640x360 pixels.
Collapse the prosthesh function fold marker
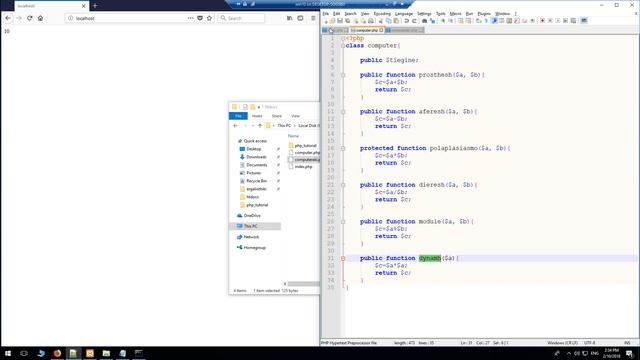coord(343,75)
